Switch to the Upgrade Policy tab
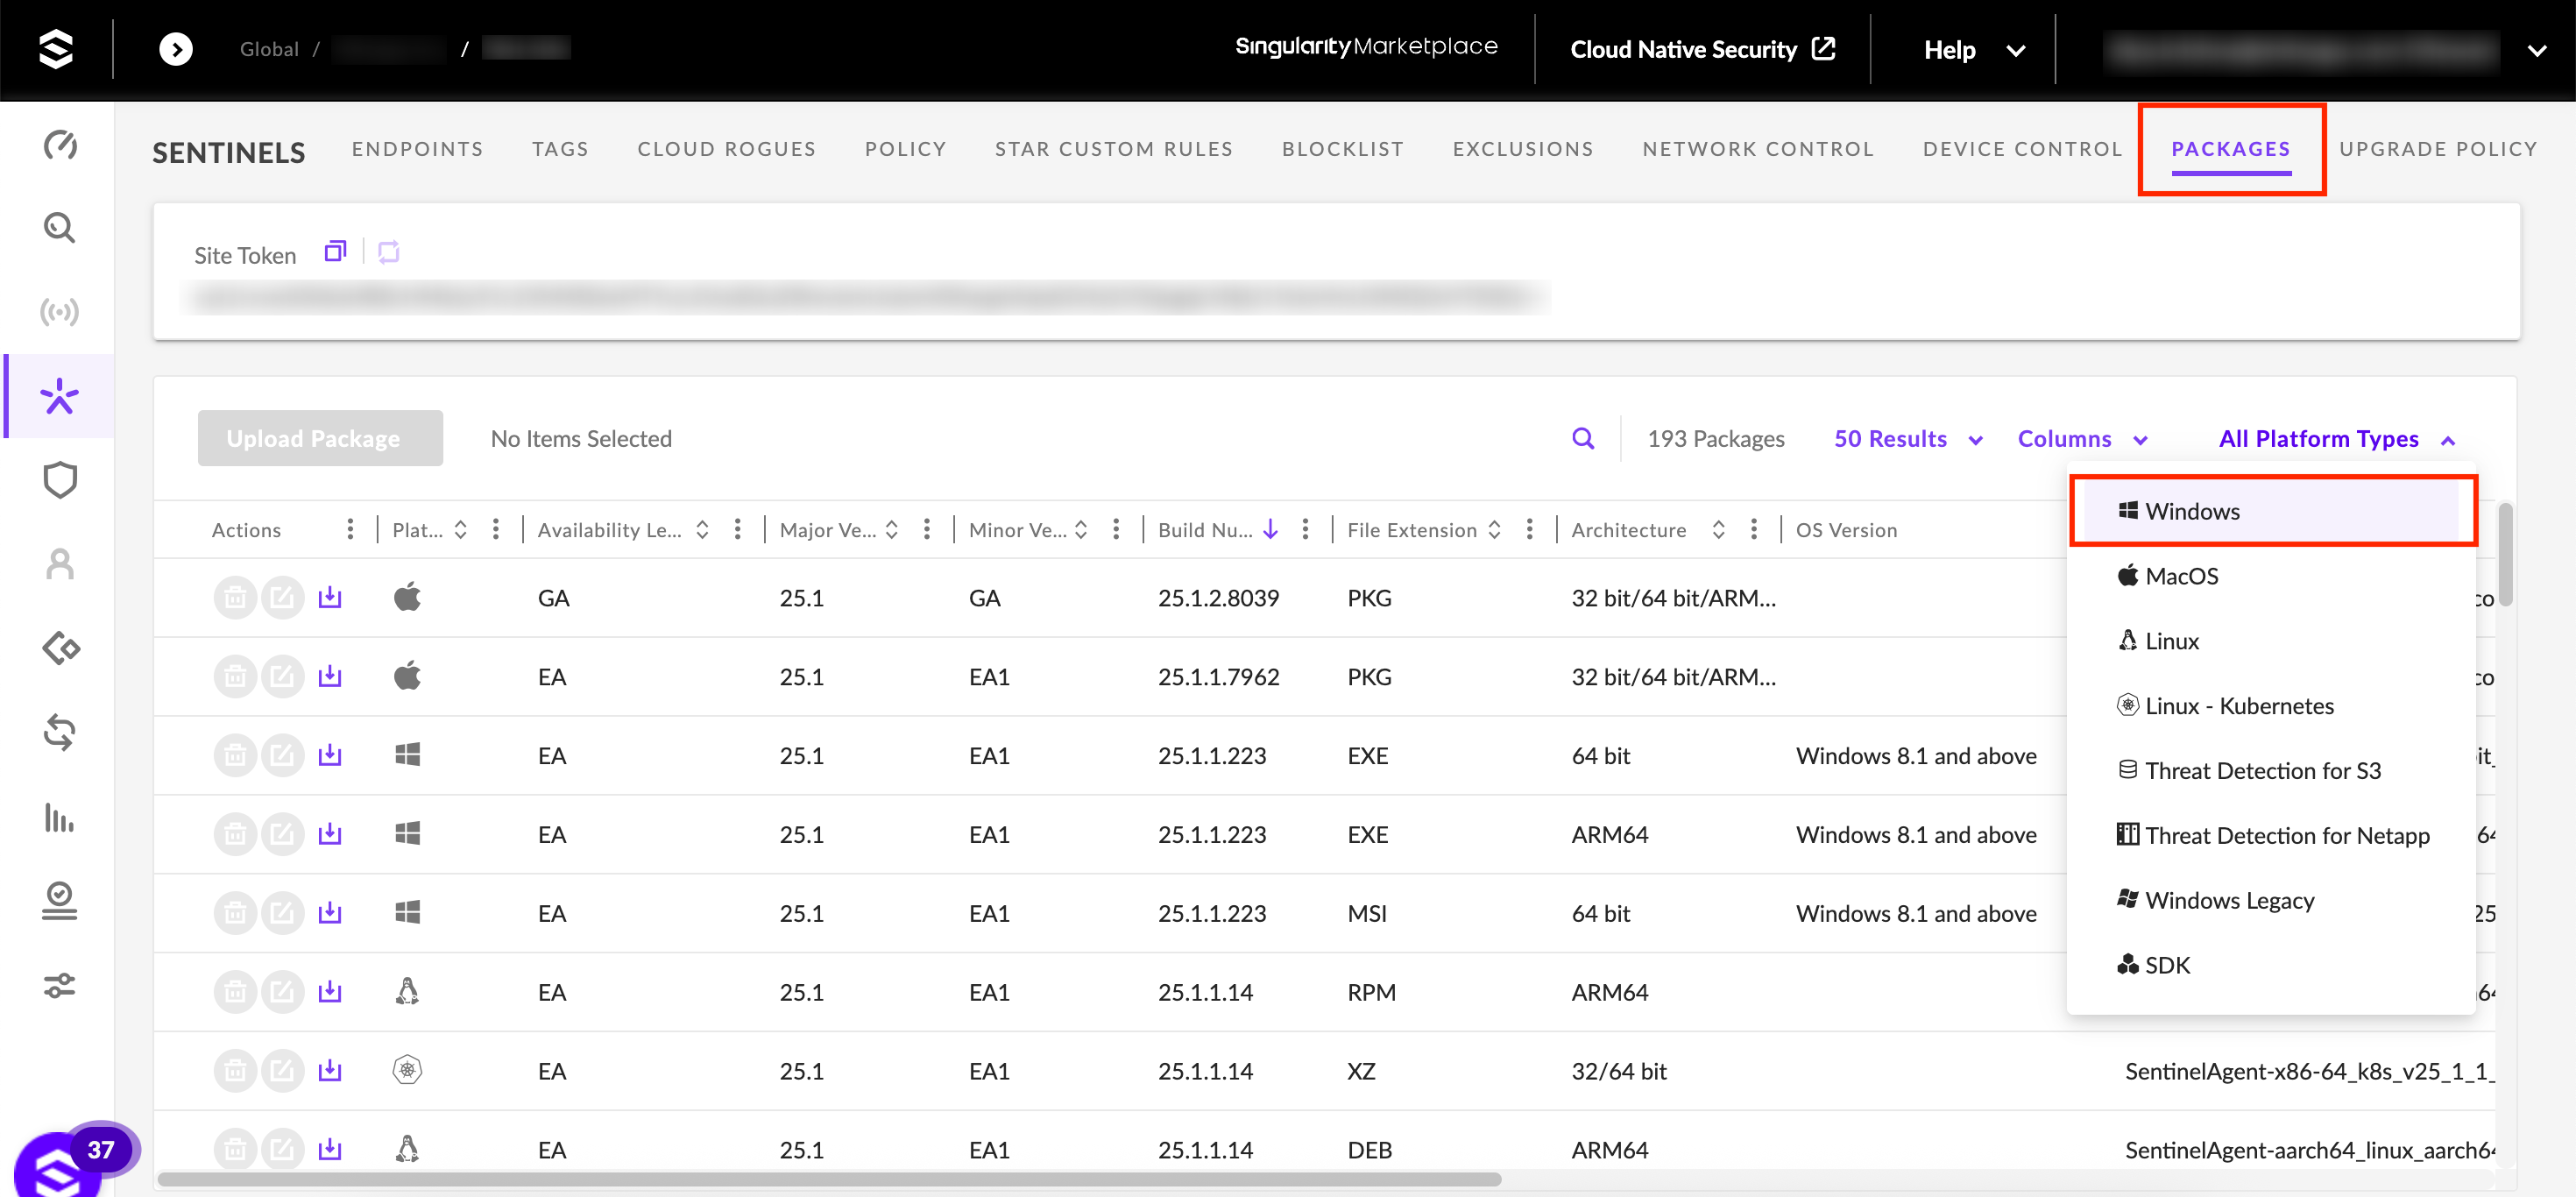The image size is (2576, 1197). (x=2438, y=149)
